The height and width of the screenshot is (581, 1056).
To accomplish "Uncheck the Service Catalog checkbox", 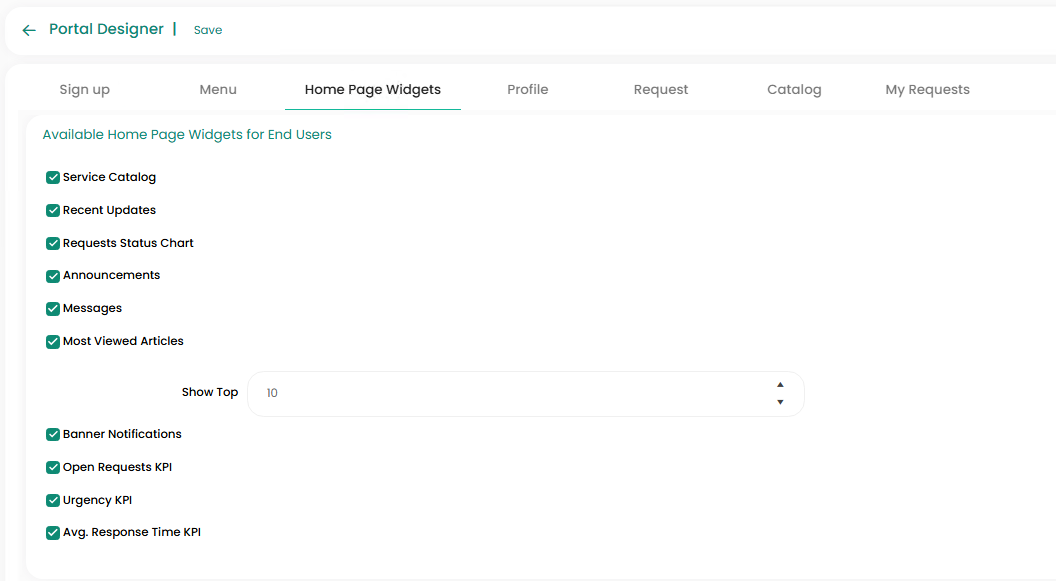I will [53, 177].
